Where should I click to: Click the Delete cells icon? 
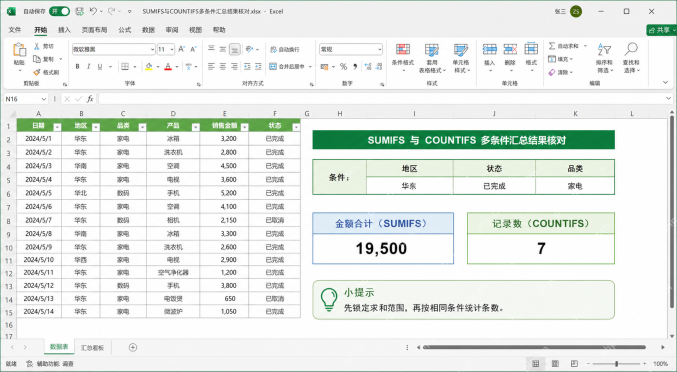click(x=510, y=49)
